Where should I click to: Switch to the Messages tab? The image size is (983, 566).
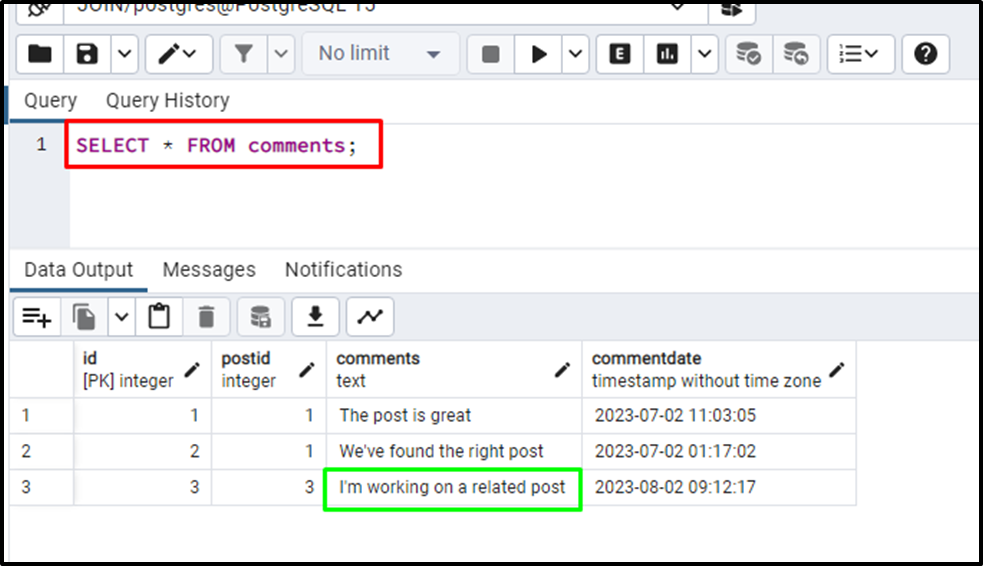pyautogui.click(x=209, y=270)
